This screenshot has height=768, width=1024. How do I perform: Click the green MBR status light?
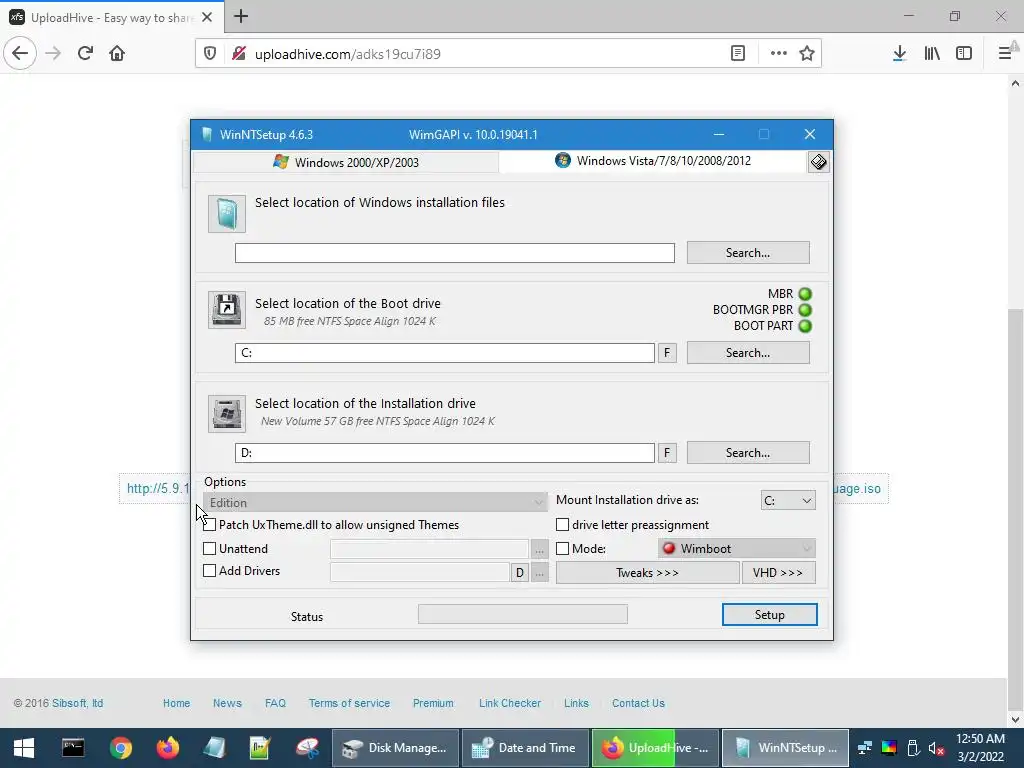805,294
